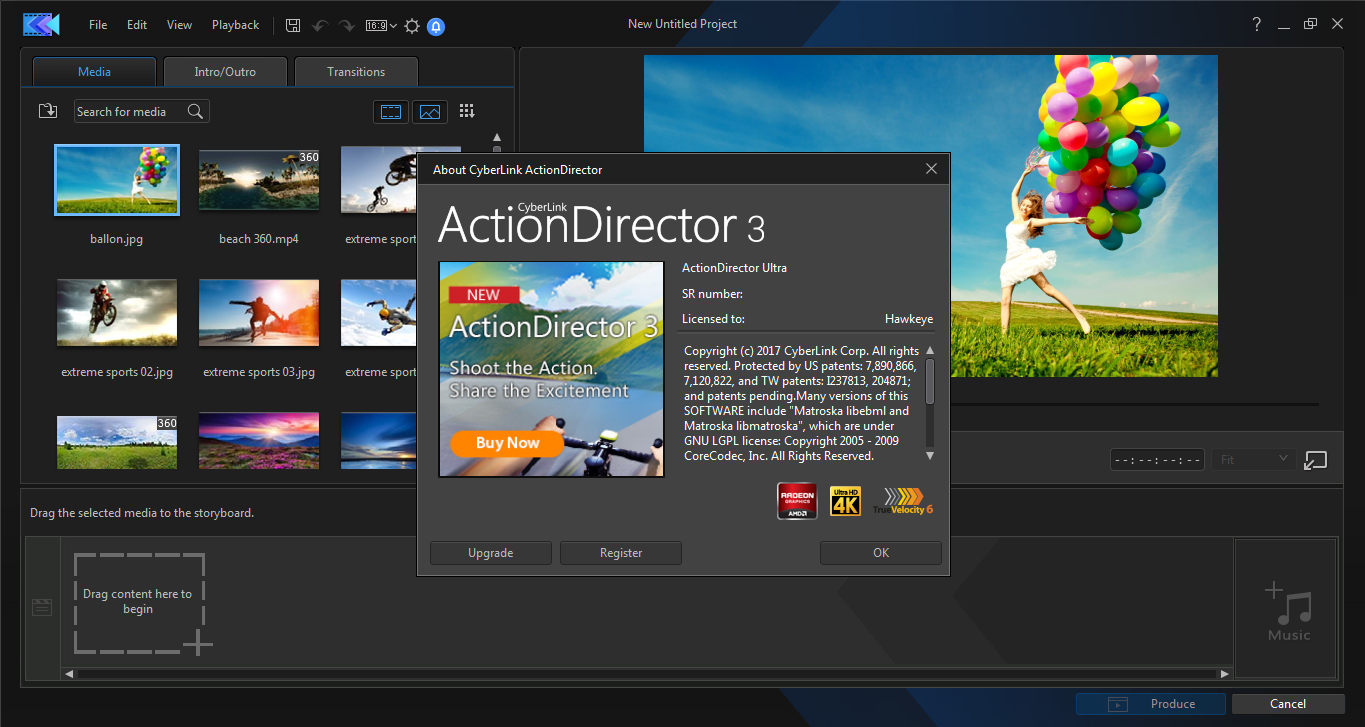
Task: Click the undo arrow icon
Action: [x=320, y=25]
